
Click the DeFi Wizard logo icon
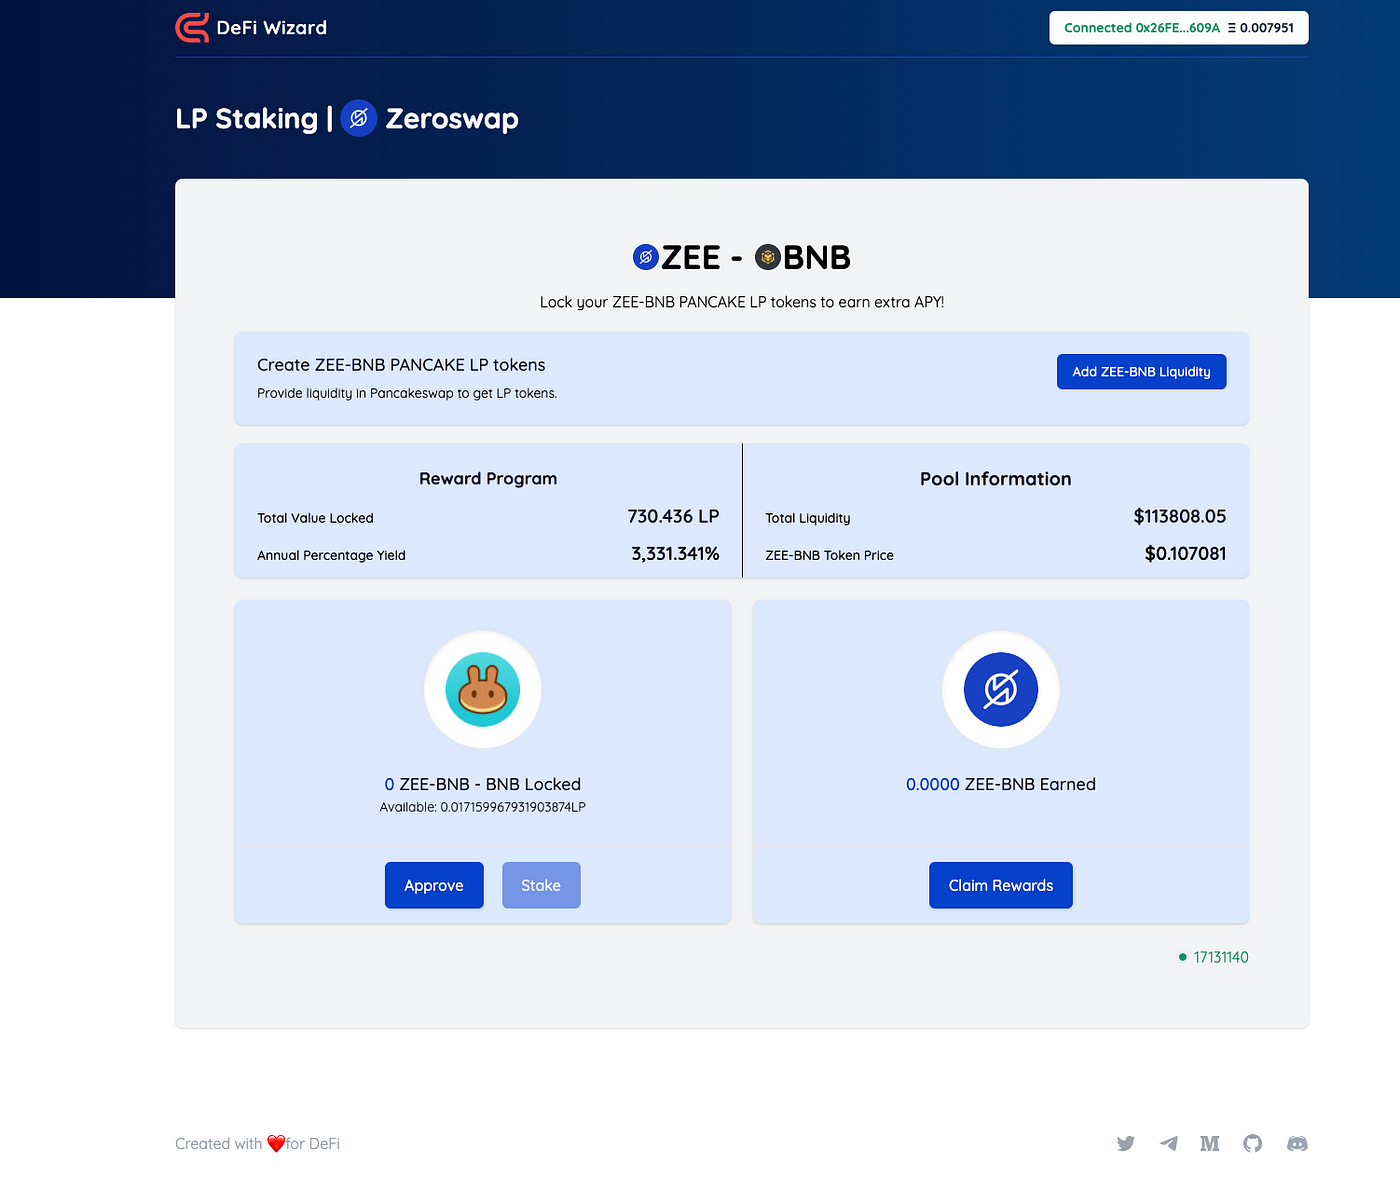click(x=192, y=28)
